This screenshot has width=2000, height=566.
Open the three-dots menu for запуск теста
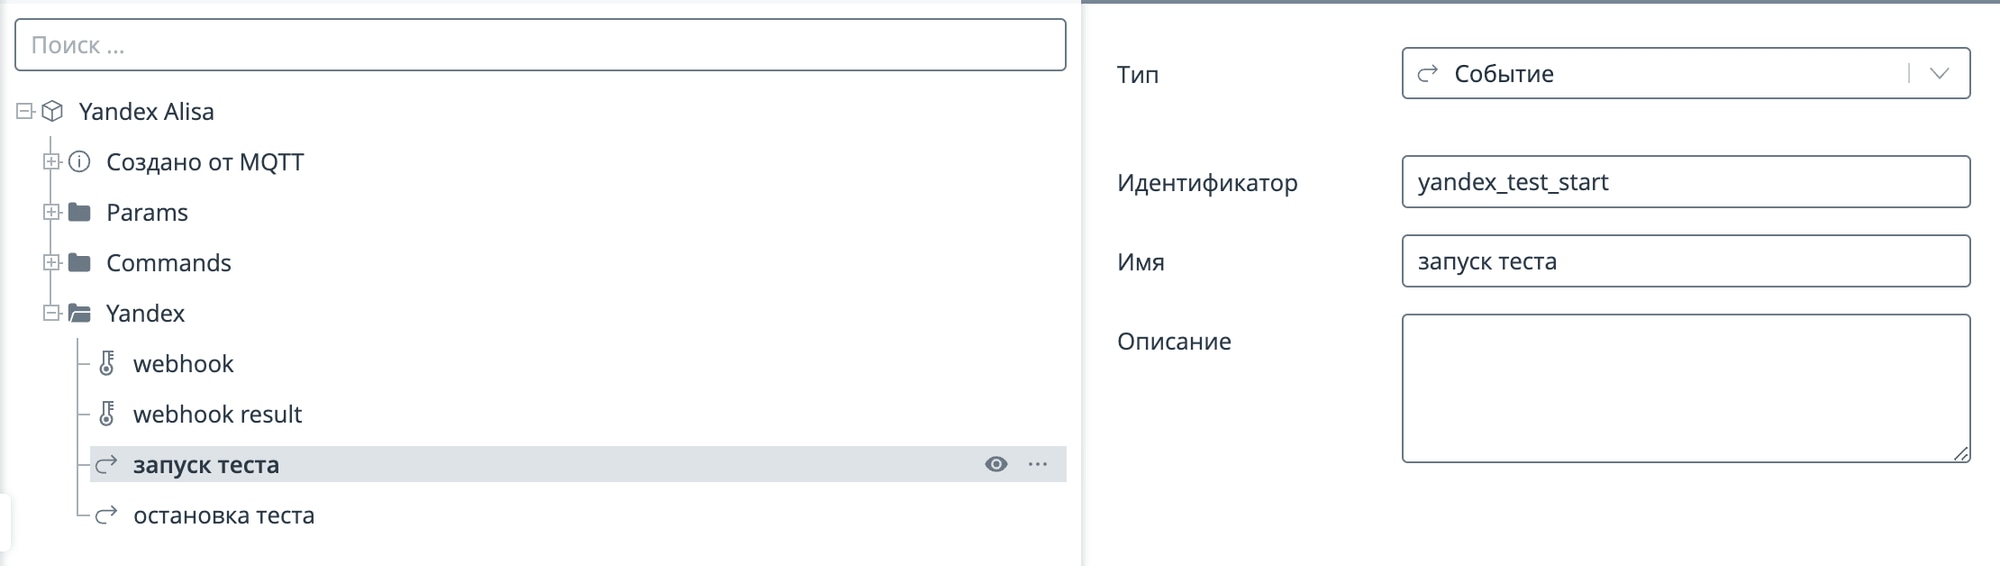pos(1038,464)
